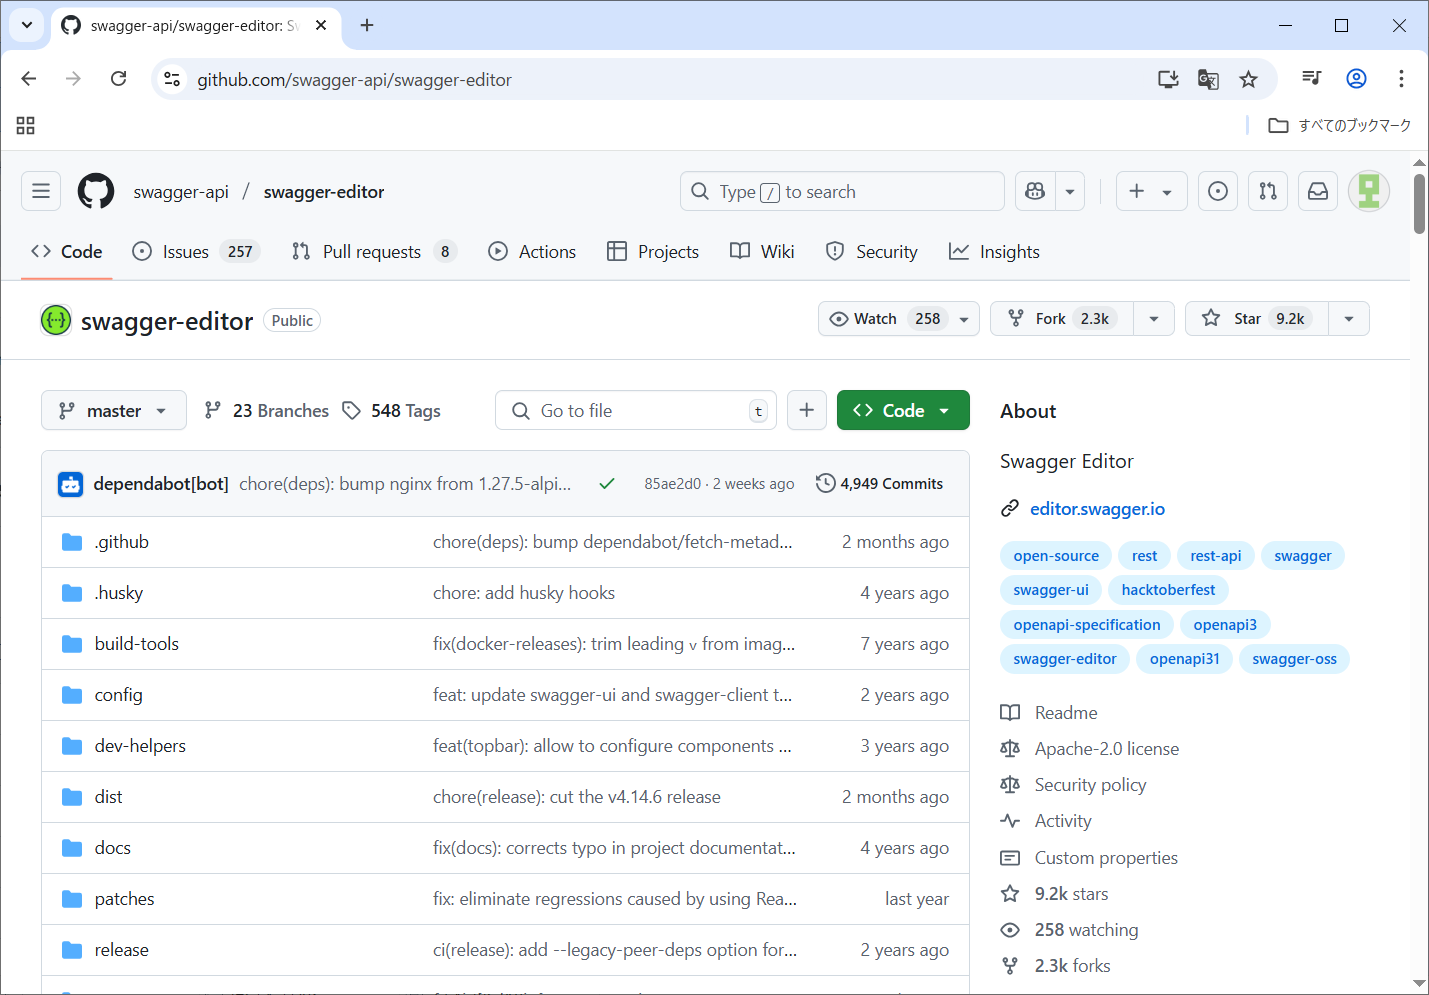Open the Copilot chat icon
The image size is (1429, 995).
1035,191
